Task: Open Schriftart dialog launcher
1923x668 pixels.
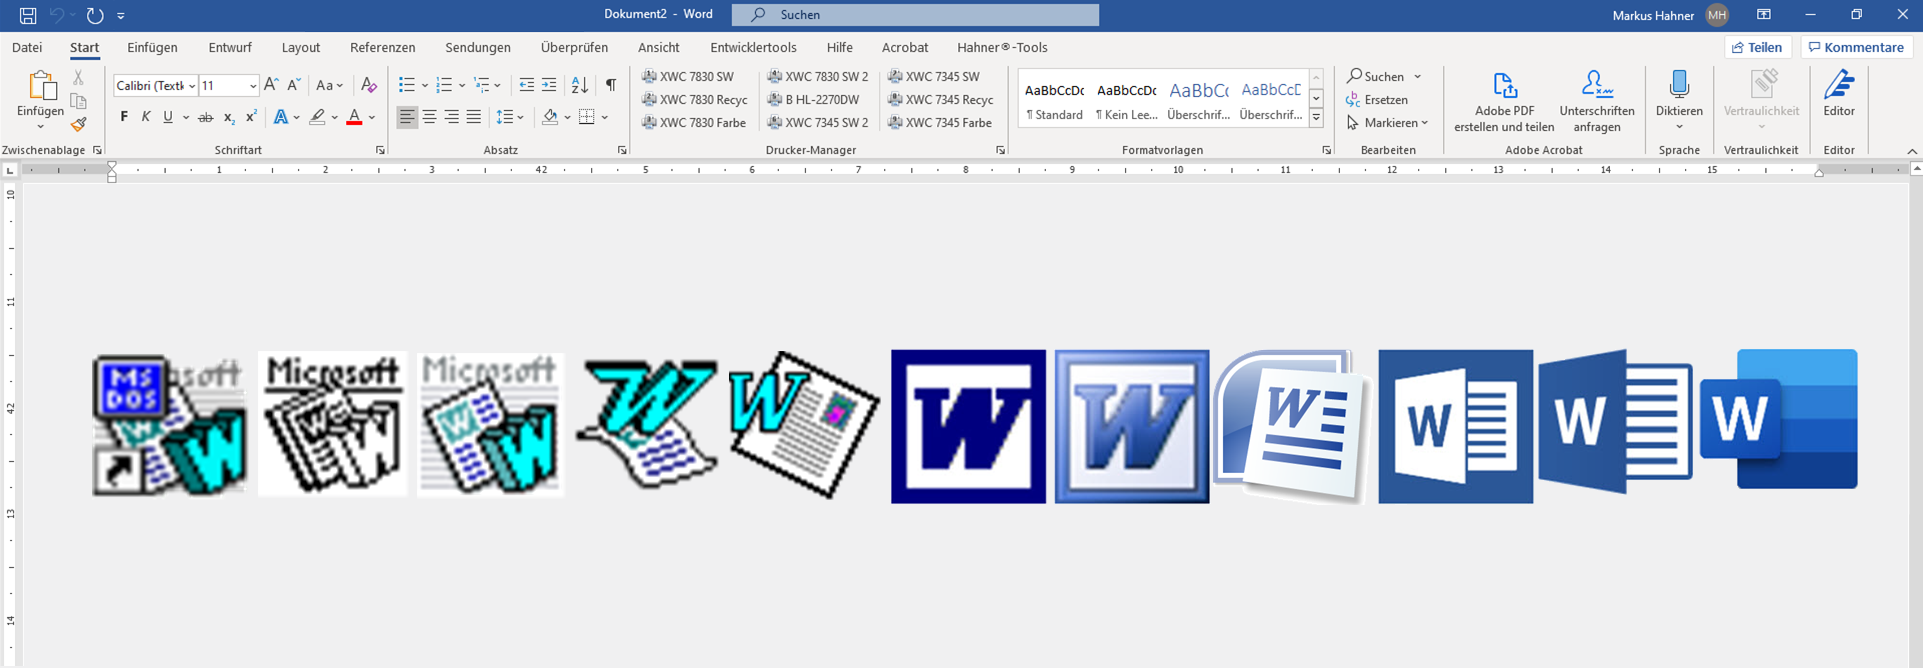Action: point(380,150)
